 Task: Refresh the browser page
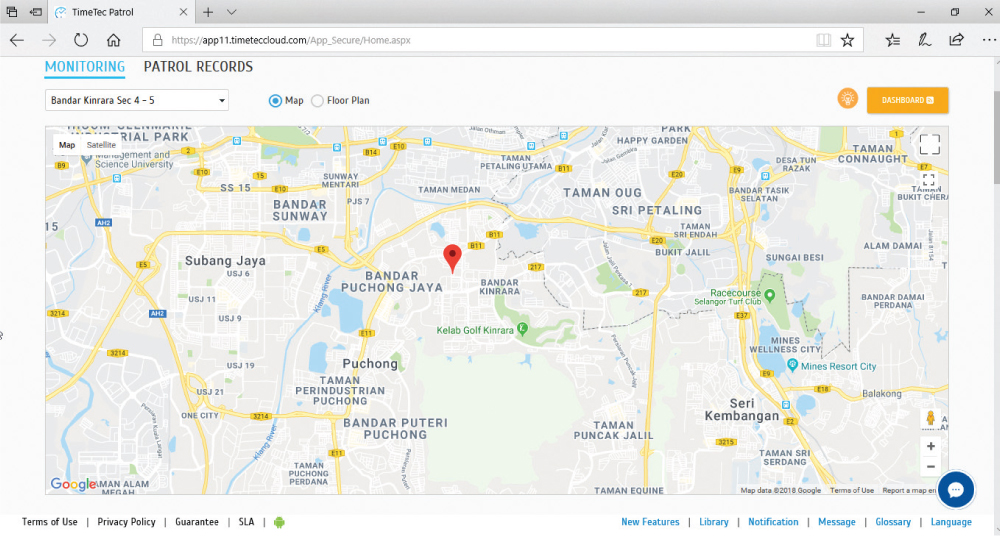pyautogui.click(x=81, y=40)
